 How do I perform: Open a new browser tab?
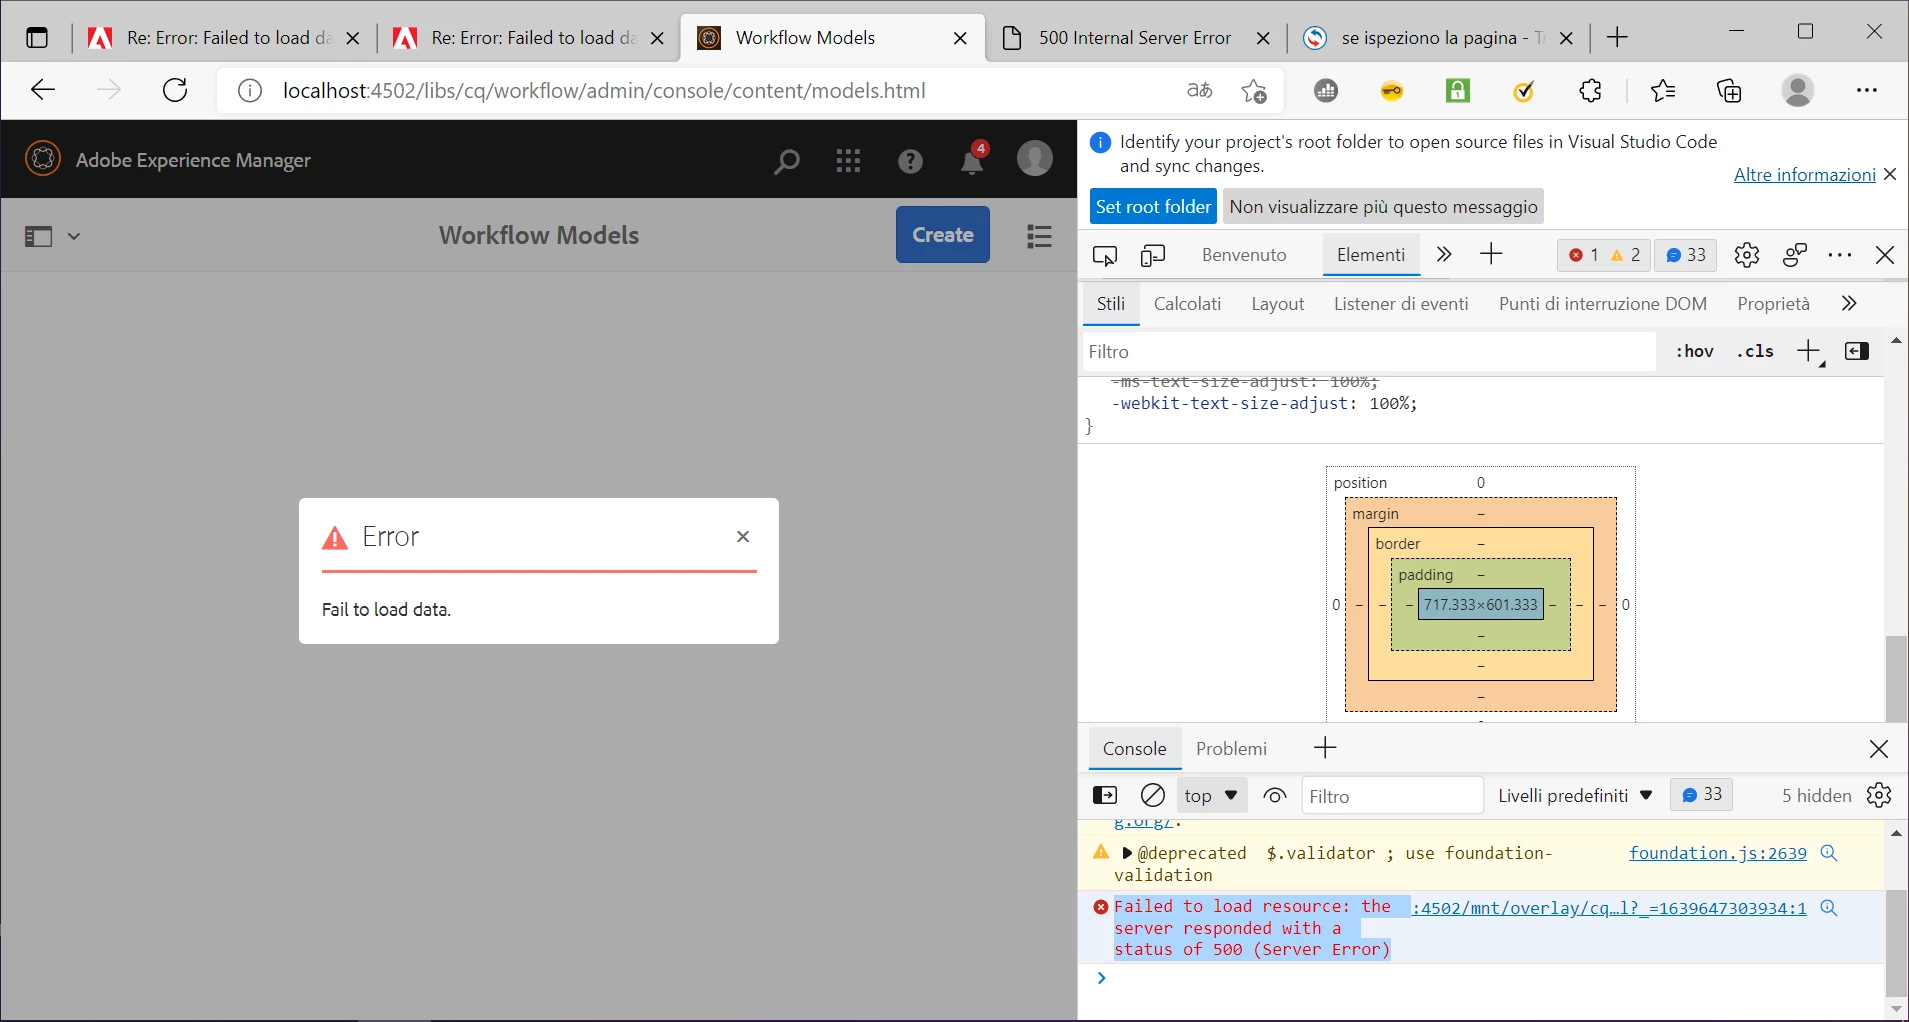[1617, 38]
